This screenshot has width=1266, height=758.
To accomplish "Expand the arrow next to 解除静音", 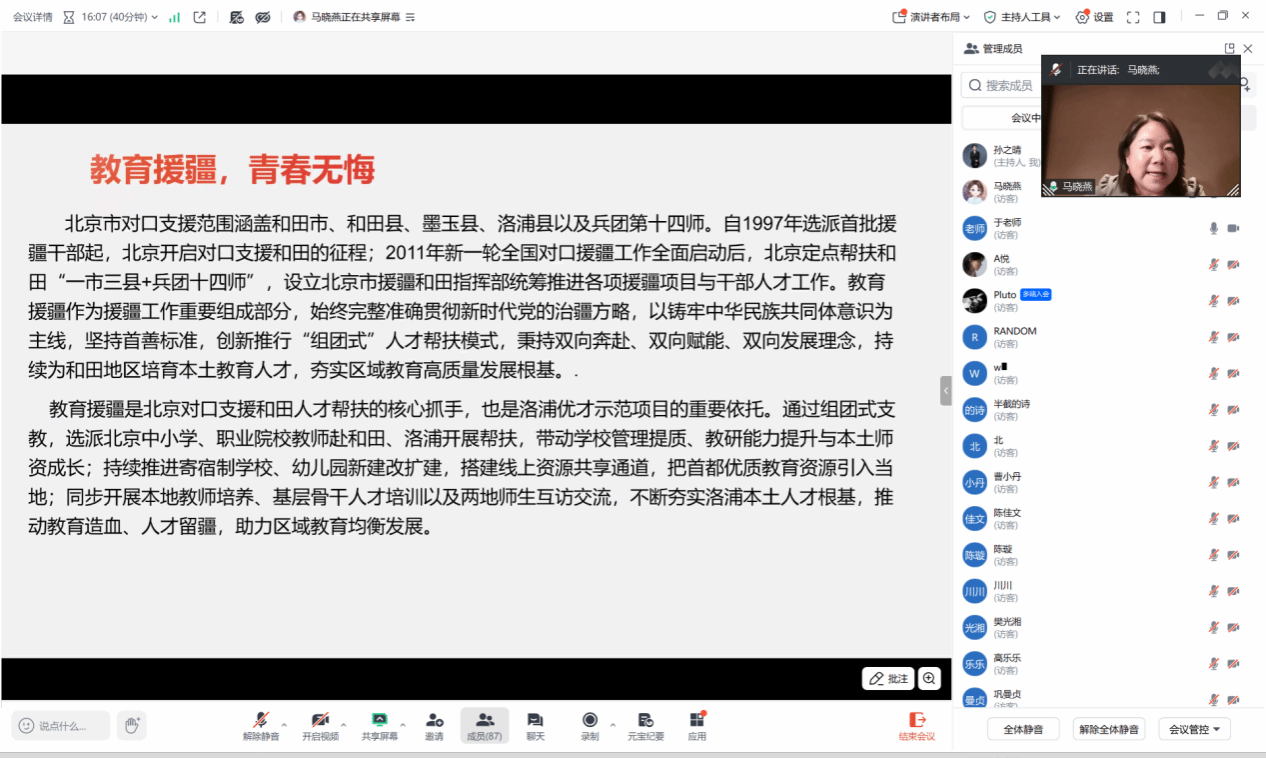I will click(284, 724).
